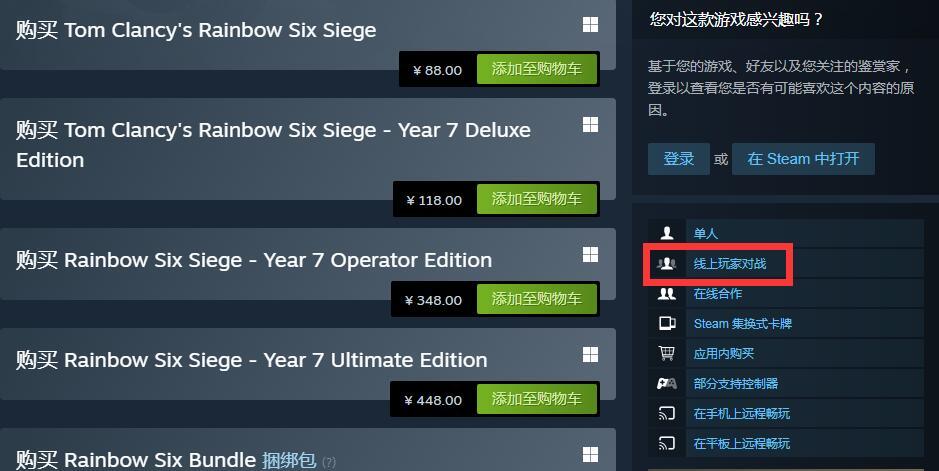Click 在 Steam 中打开 button
Image resolution: width=939 pixels, height=471 pixels.
[x=803, y=159]
